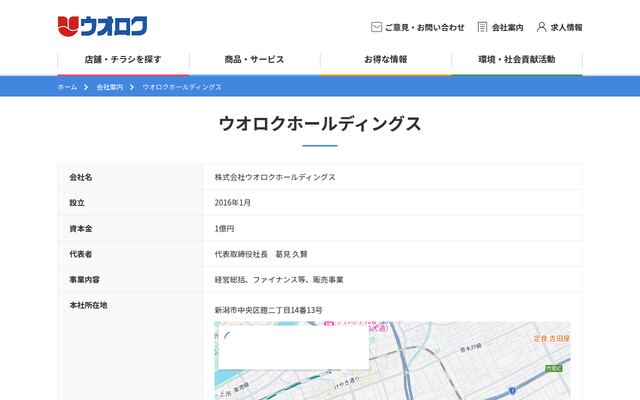Click the person icon beside 求人情報
This screenshot has height=400, width=640.
coord(541,27)
